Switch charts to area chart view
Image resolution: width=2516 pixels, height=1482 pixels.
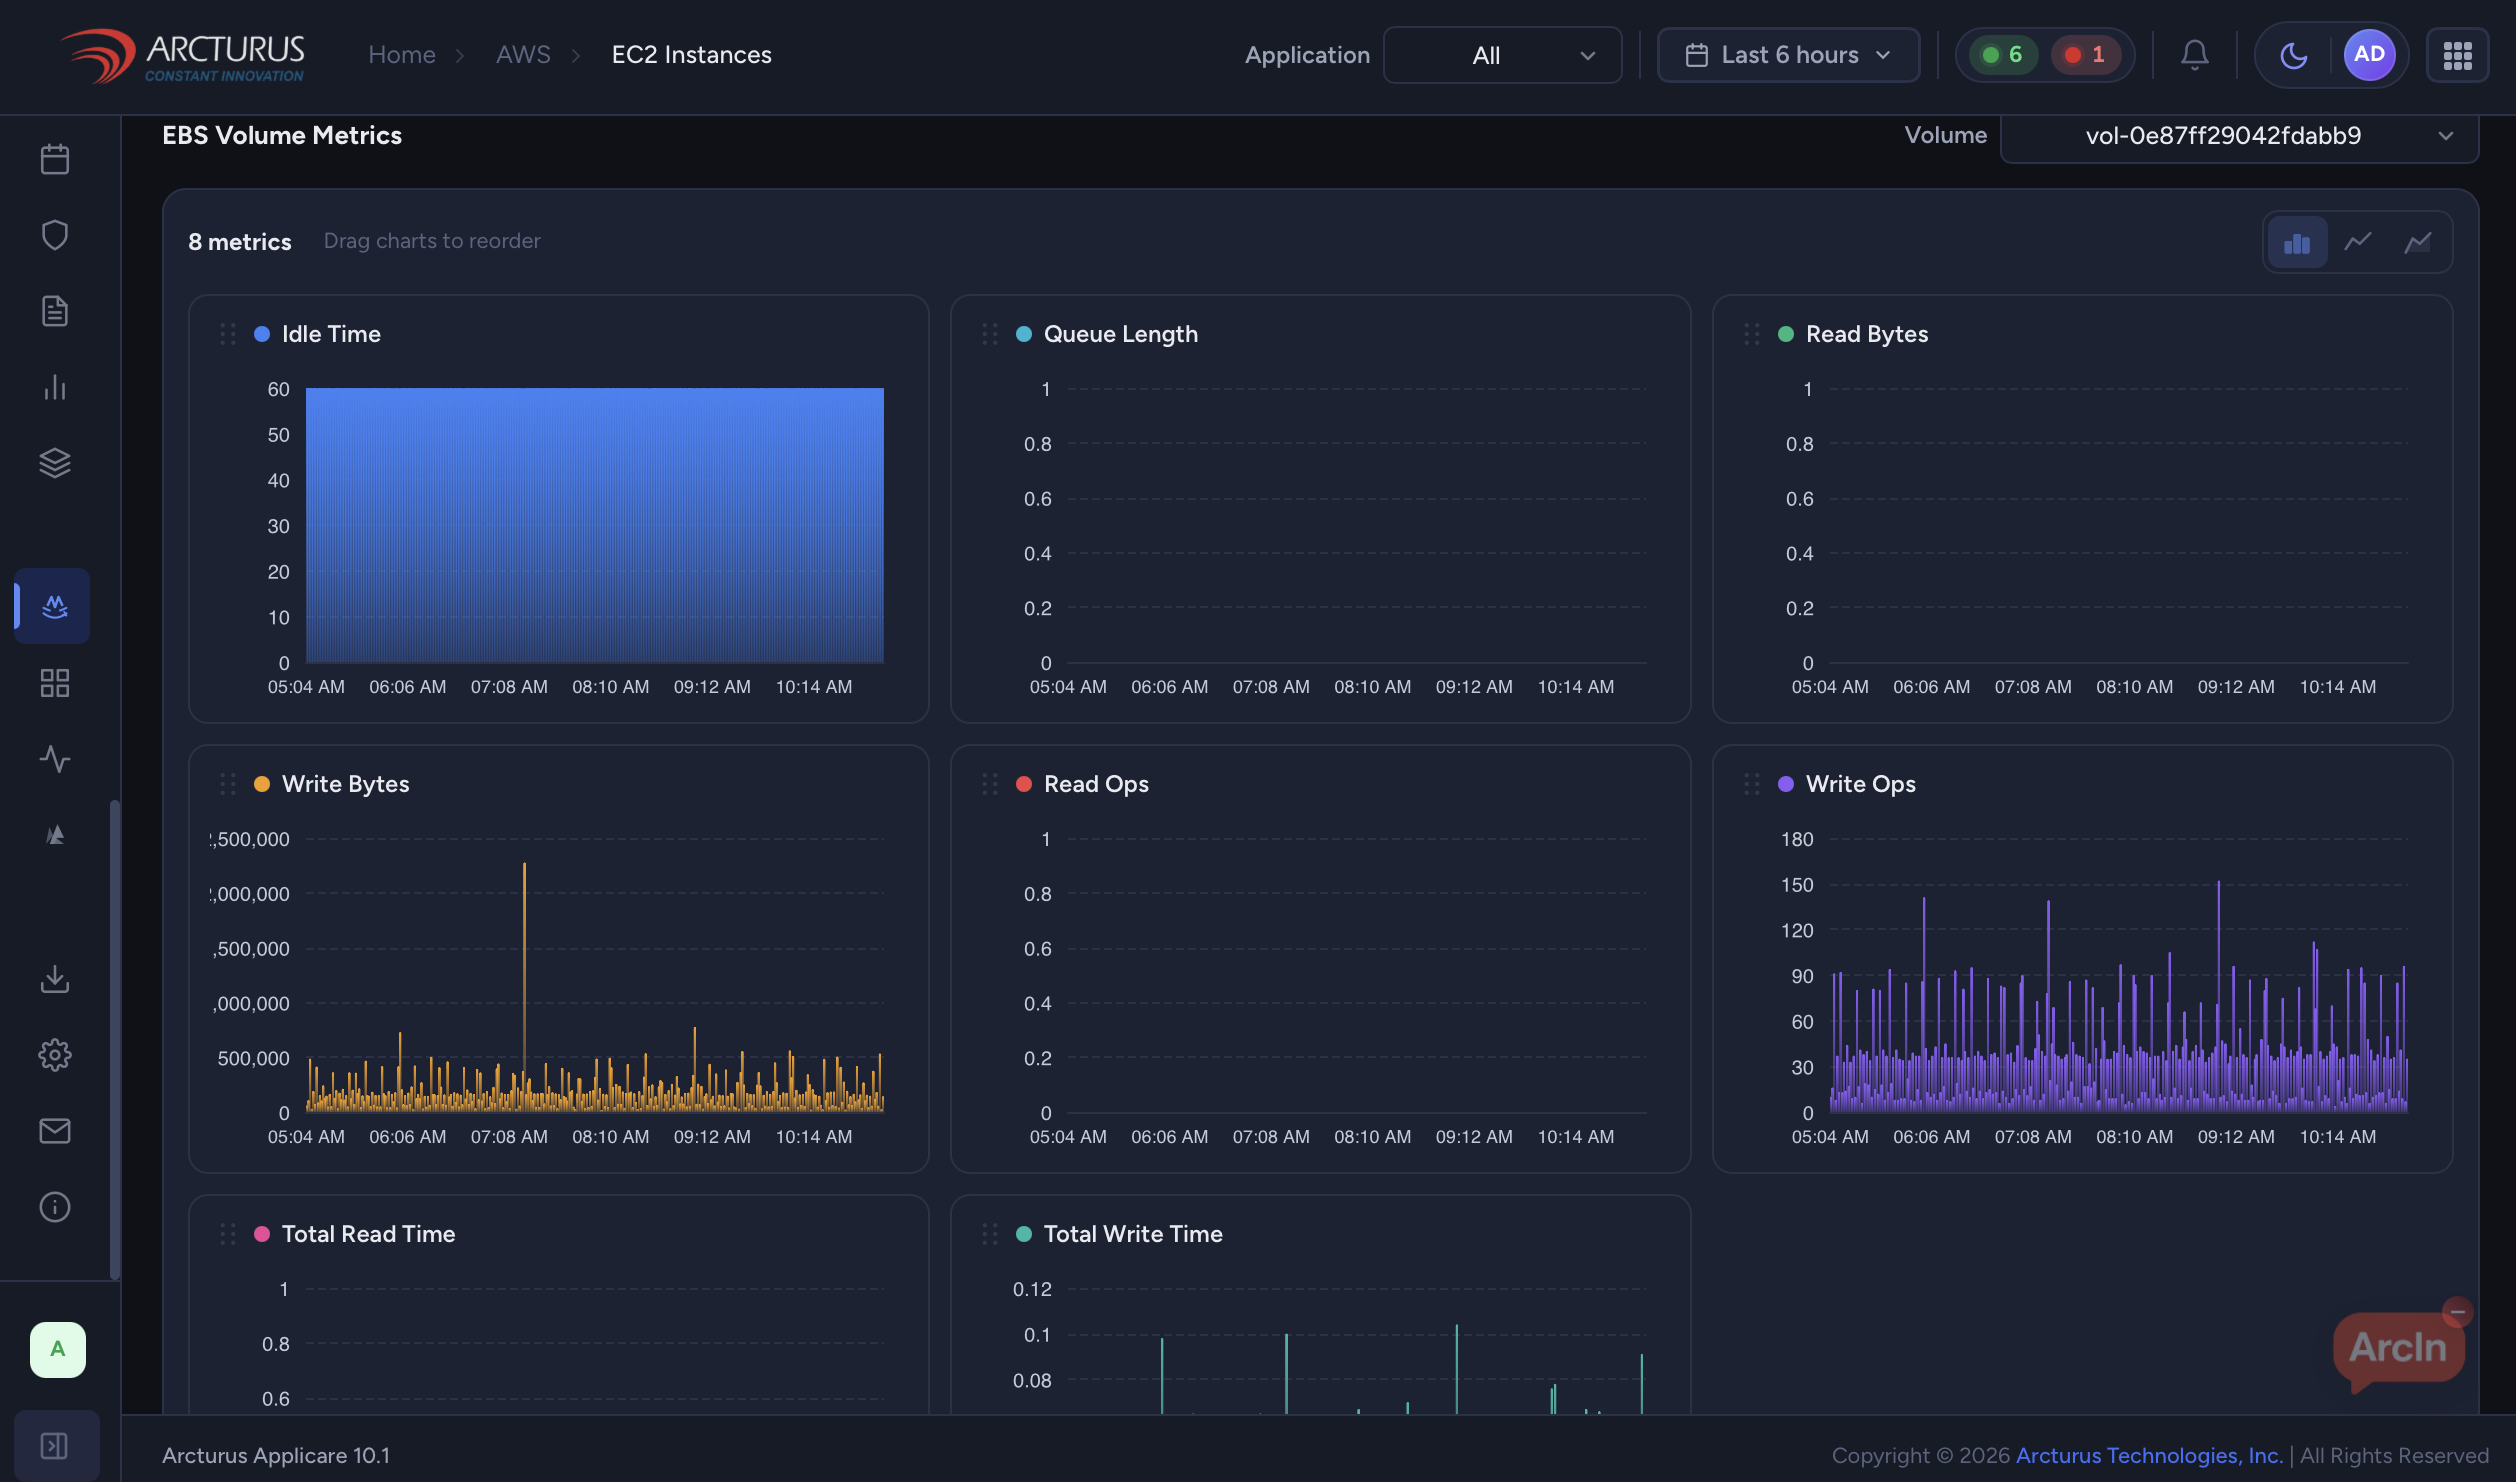2418,242
